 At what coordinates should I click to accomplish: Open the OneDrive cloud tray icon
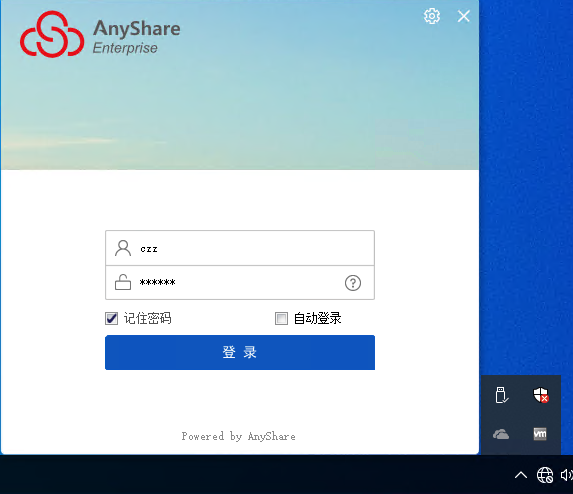coord(501,434)
